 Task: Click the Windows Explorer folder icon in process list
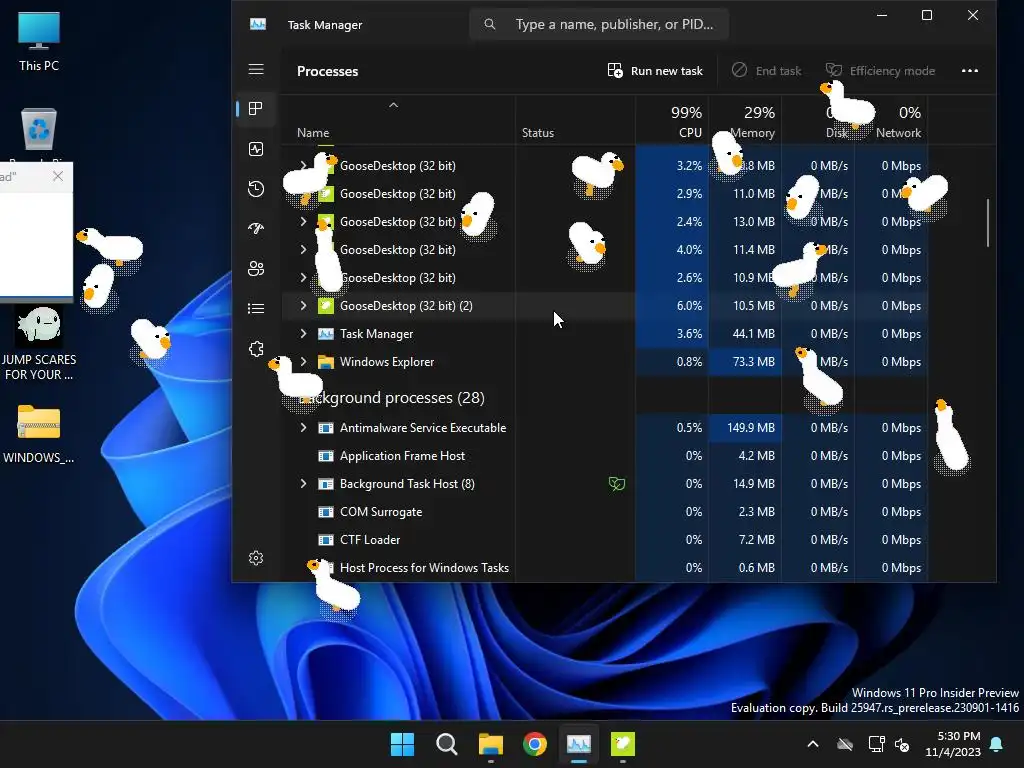325,362
